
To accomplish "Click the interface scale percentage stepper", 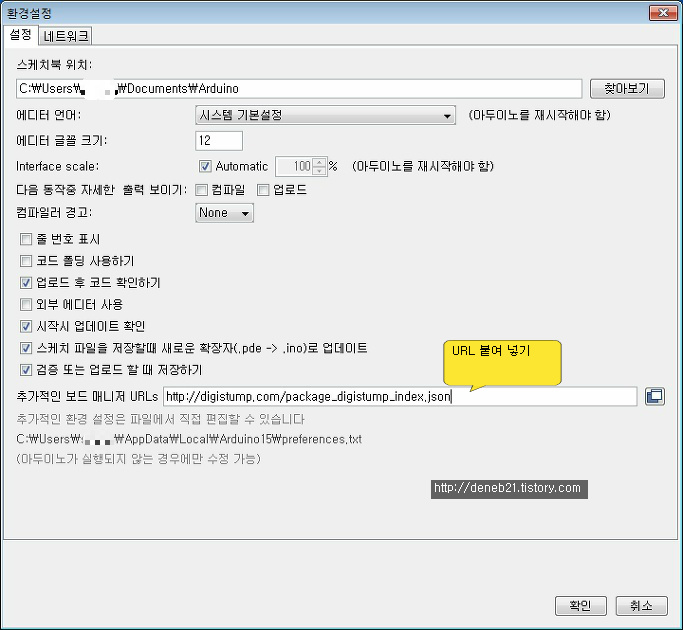I will click(x=319, y=166).
